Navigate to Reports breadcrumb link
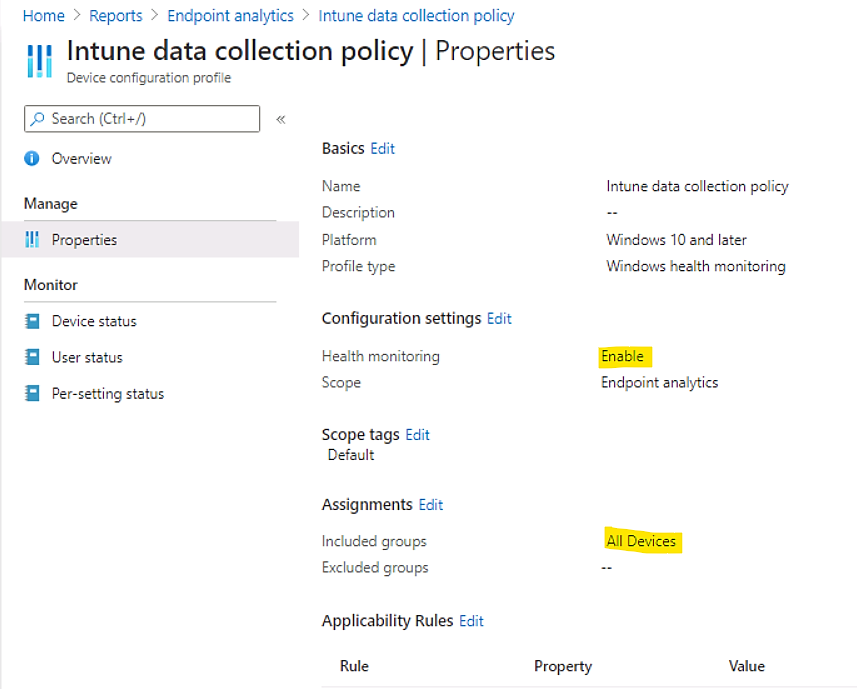 click(116, 16)
